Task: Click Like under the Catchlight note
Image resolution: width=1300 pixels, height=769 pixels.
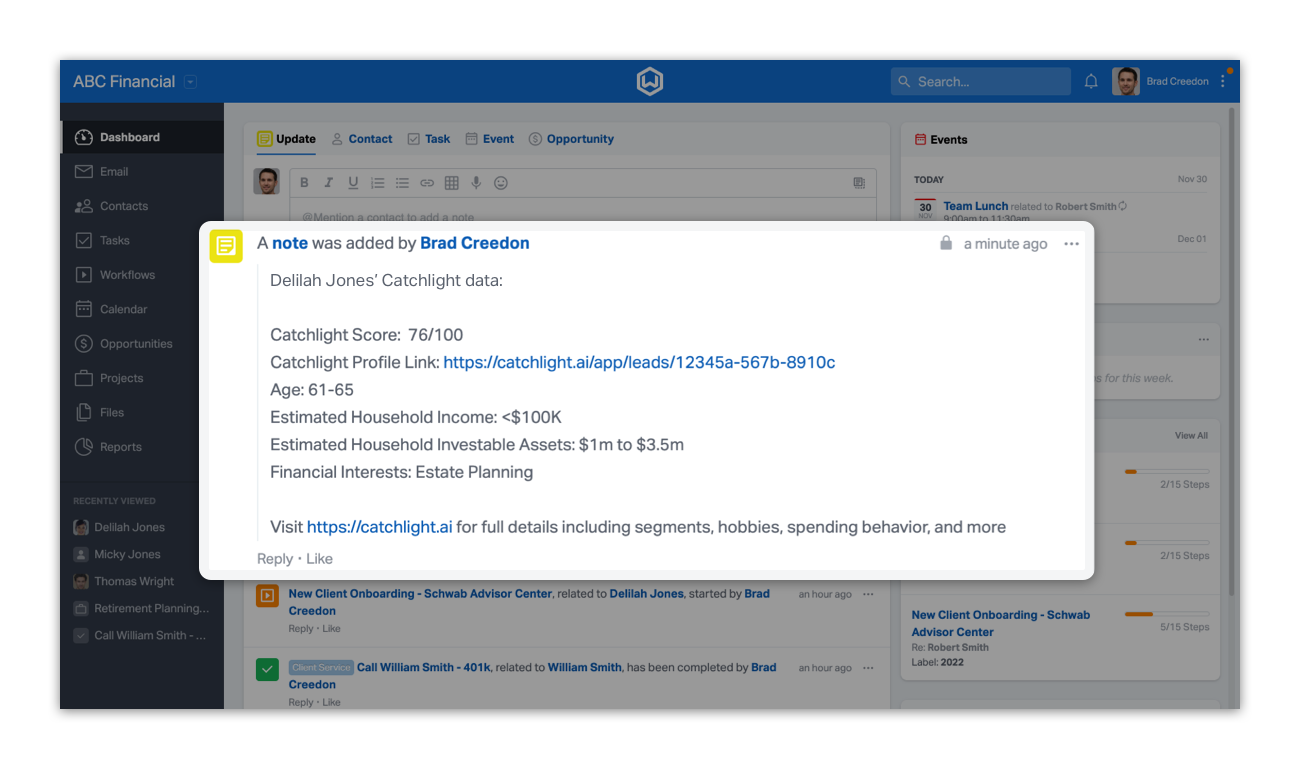Action: coord(319,559)
